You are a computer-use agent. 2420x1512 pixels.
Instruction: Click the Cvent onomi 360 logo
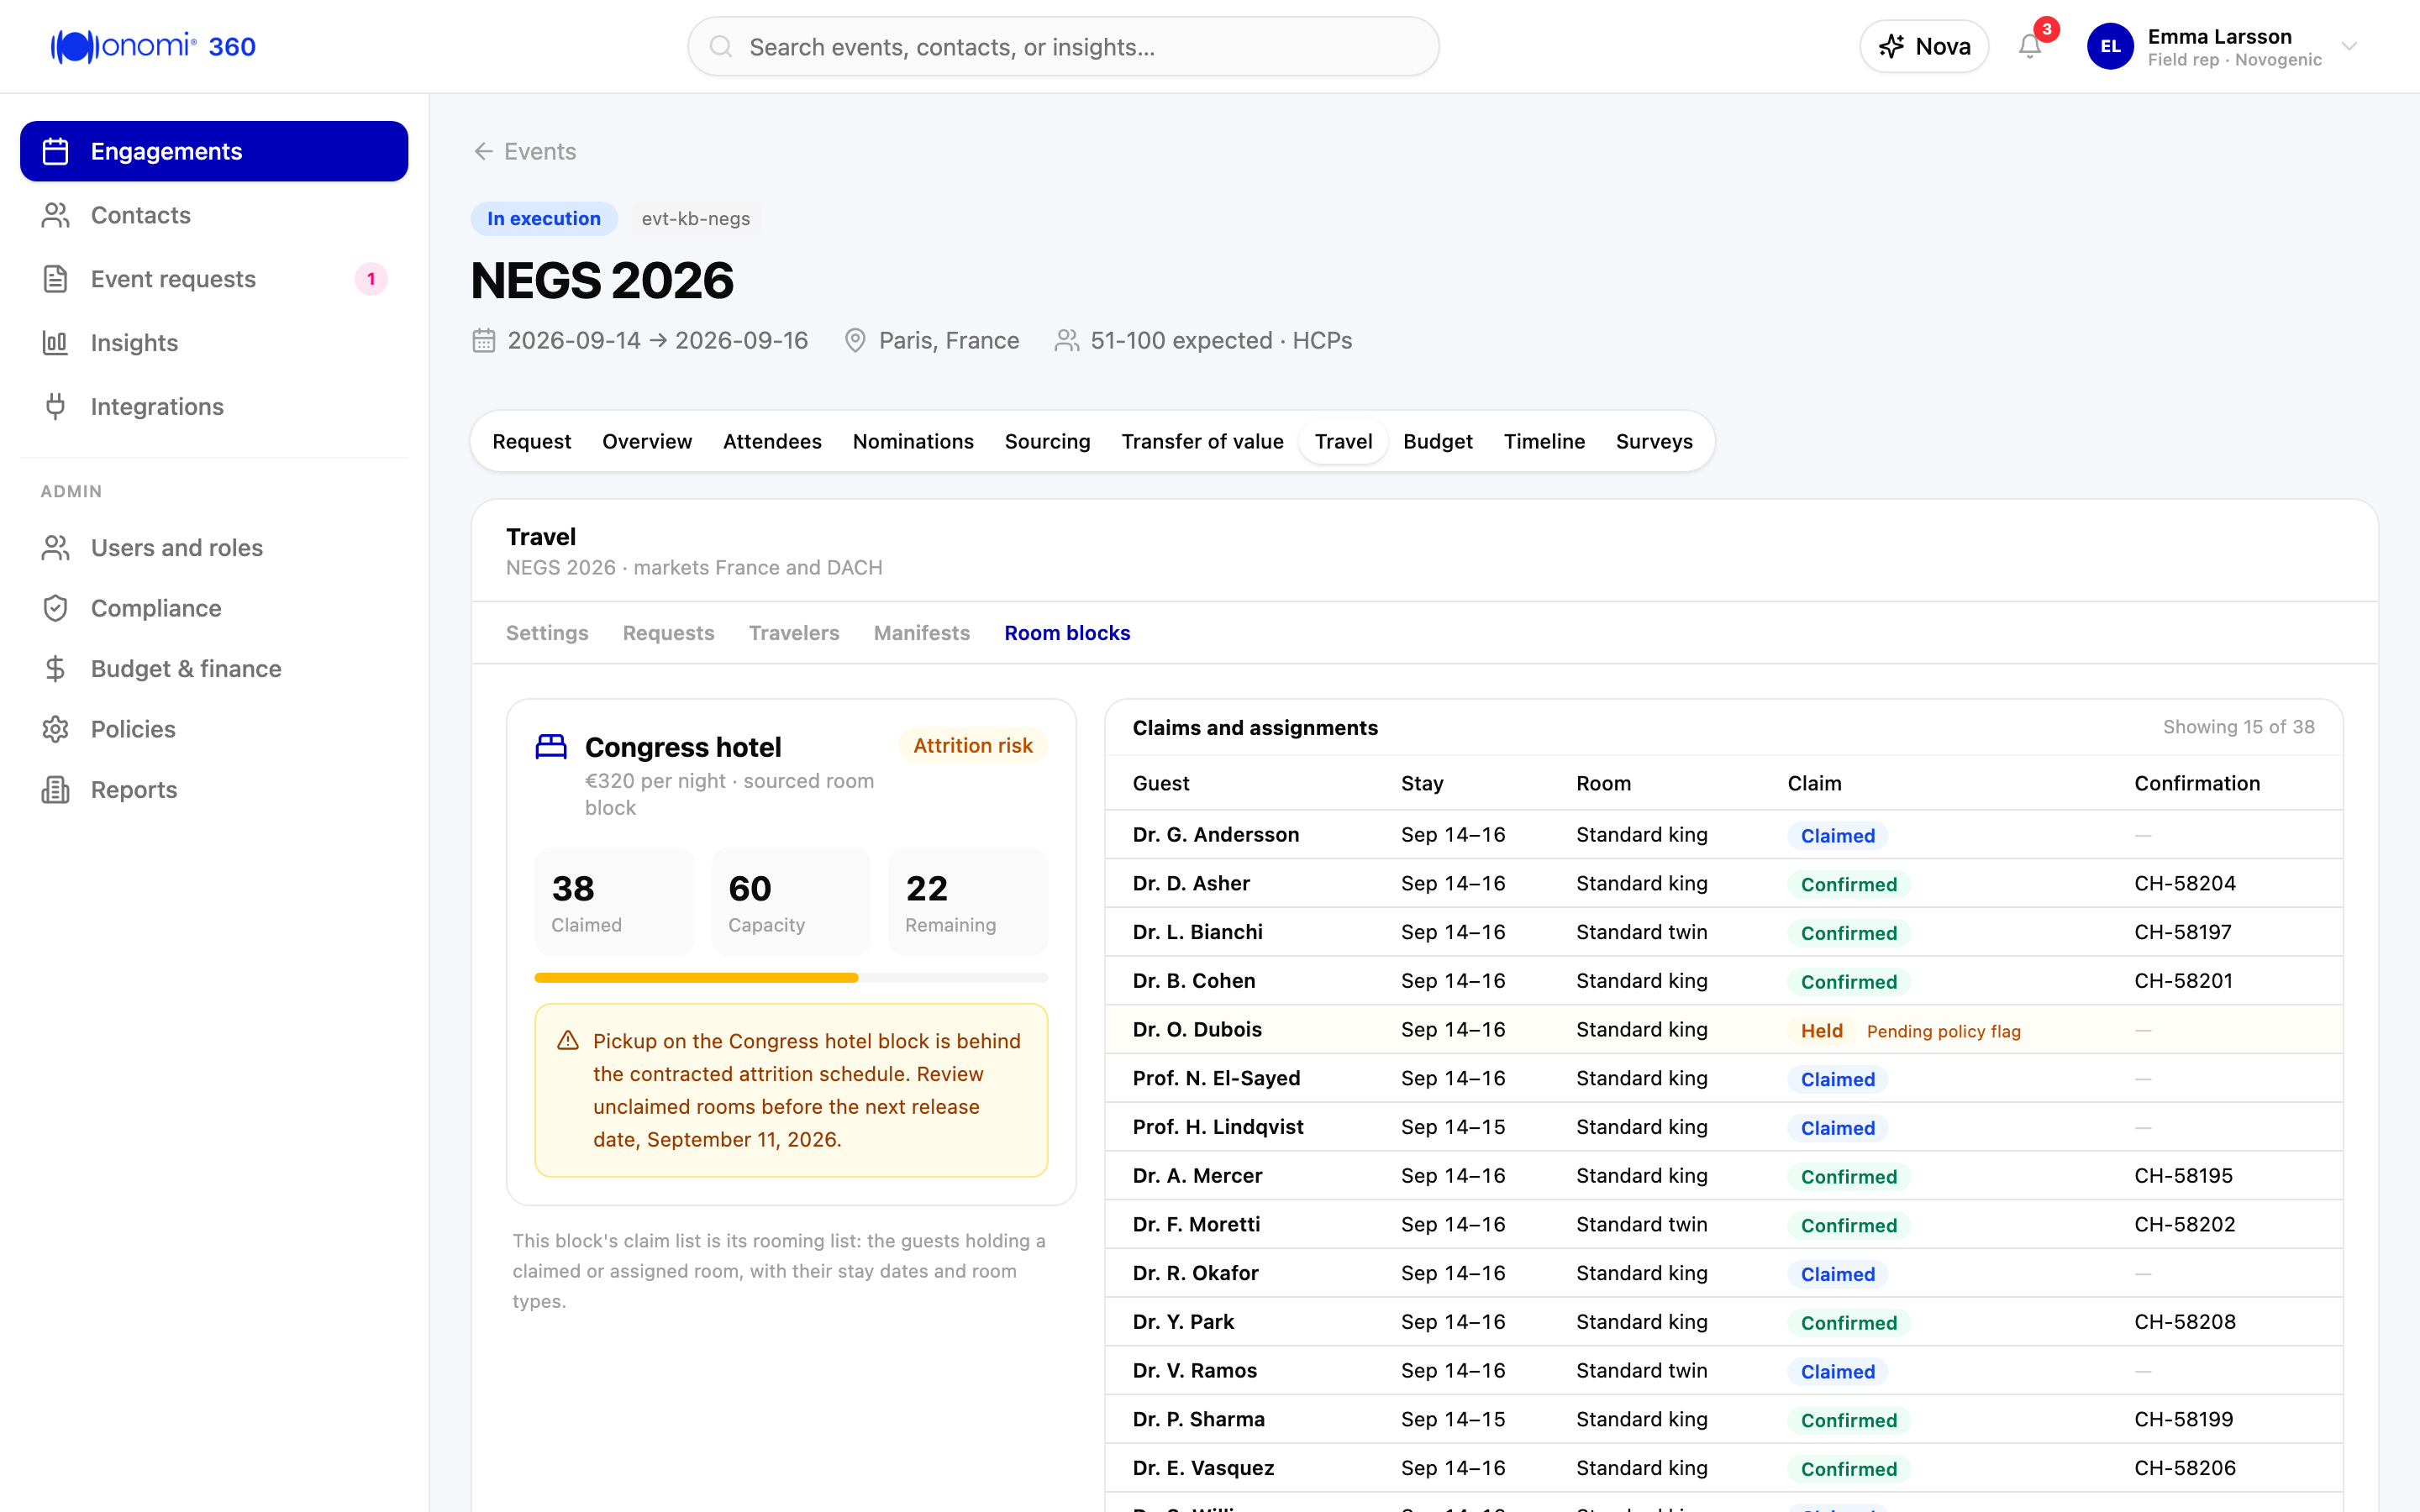[153, 46]
